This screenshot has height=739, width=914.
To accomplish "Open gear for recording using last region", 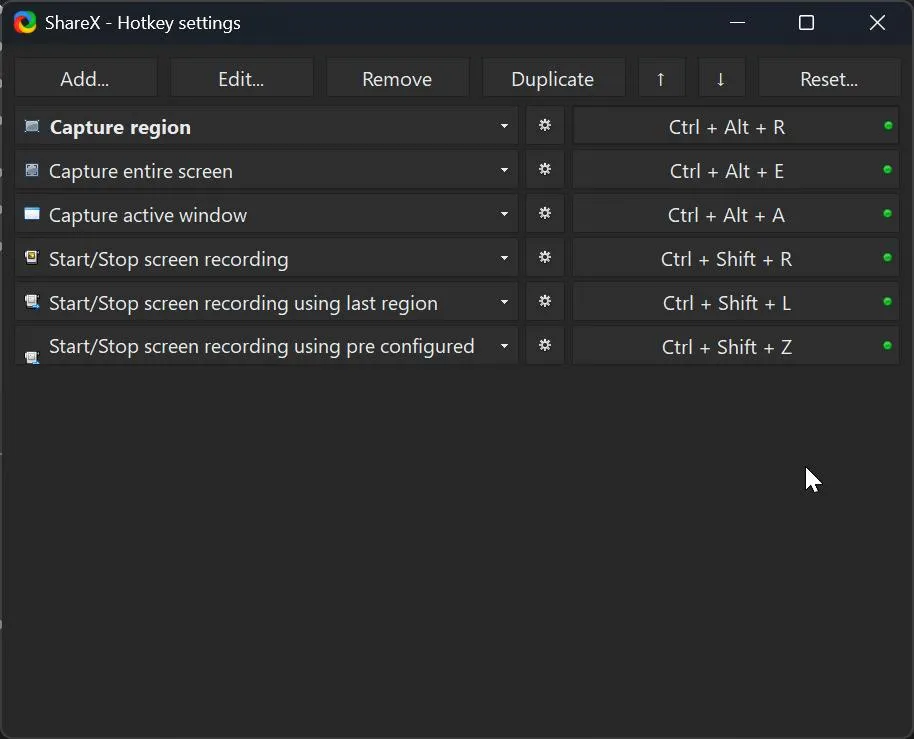I will [545, 302].
